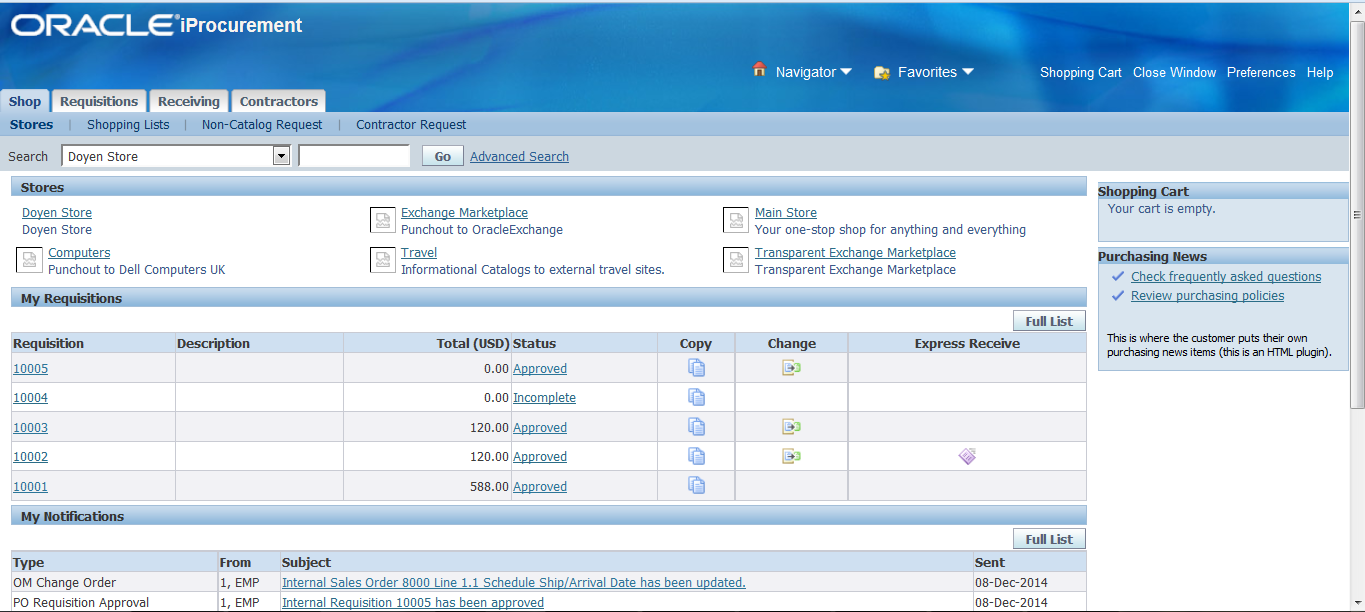Click Full List button for My Requisitions

1049,321
